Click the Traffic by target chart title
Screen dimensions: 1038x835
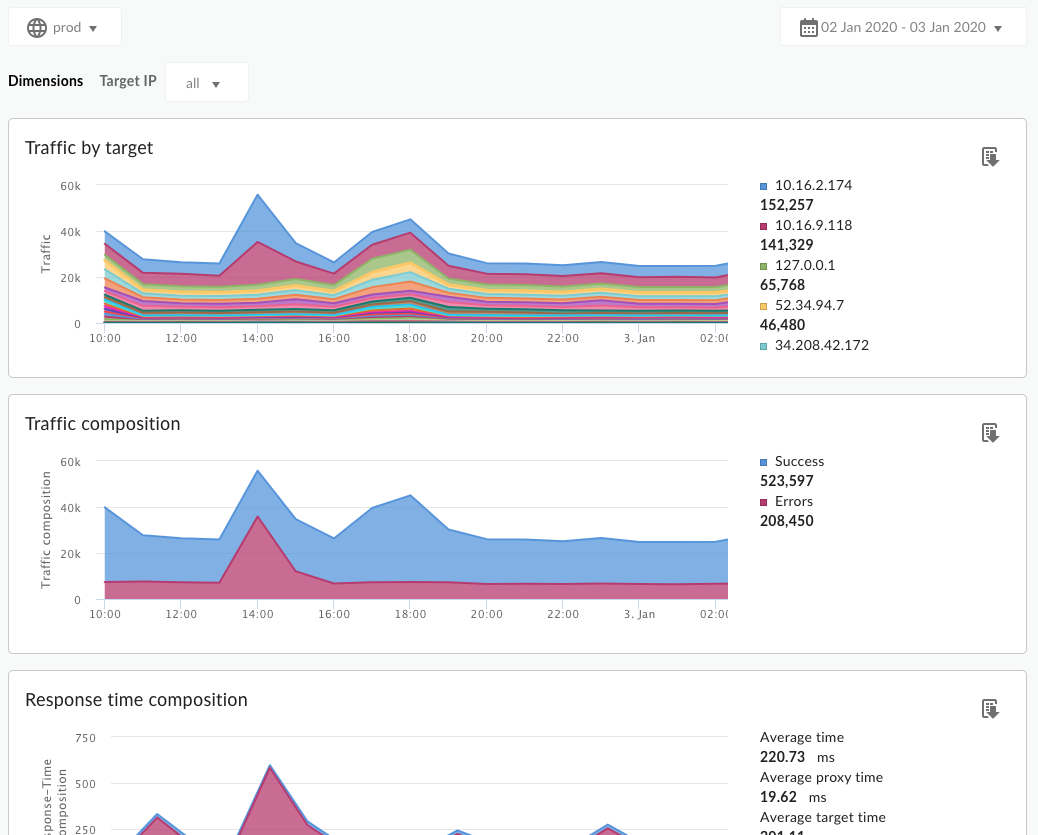pyautogui.click(x=89, y=148)
